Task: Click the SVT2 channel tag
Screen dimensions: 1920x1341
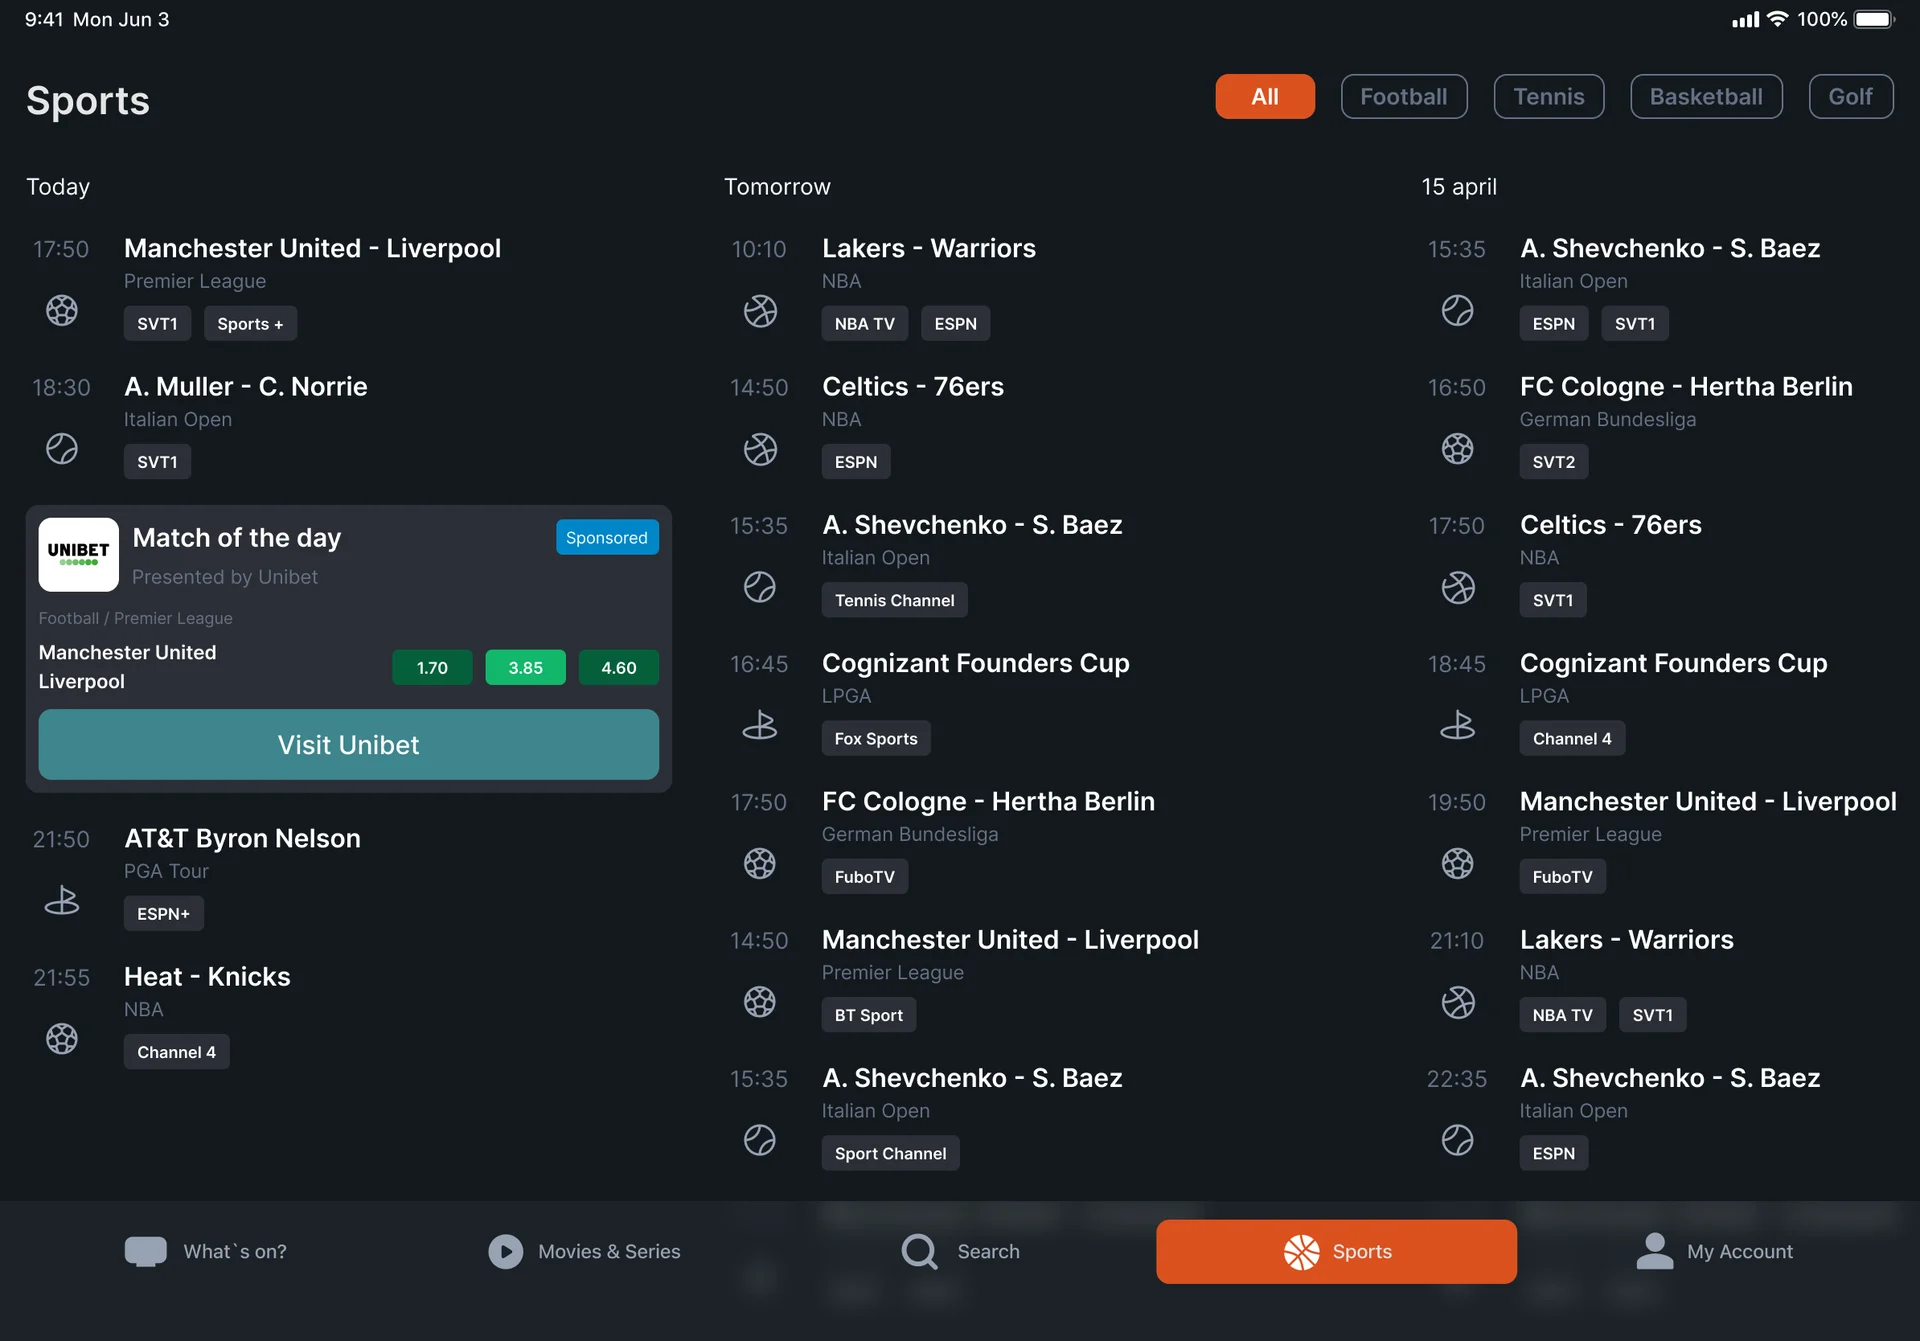Action: [x=1554, y=462]
